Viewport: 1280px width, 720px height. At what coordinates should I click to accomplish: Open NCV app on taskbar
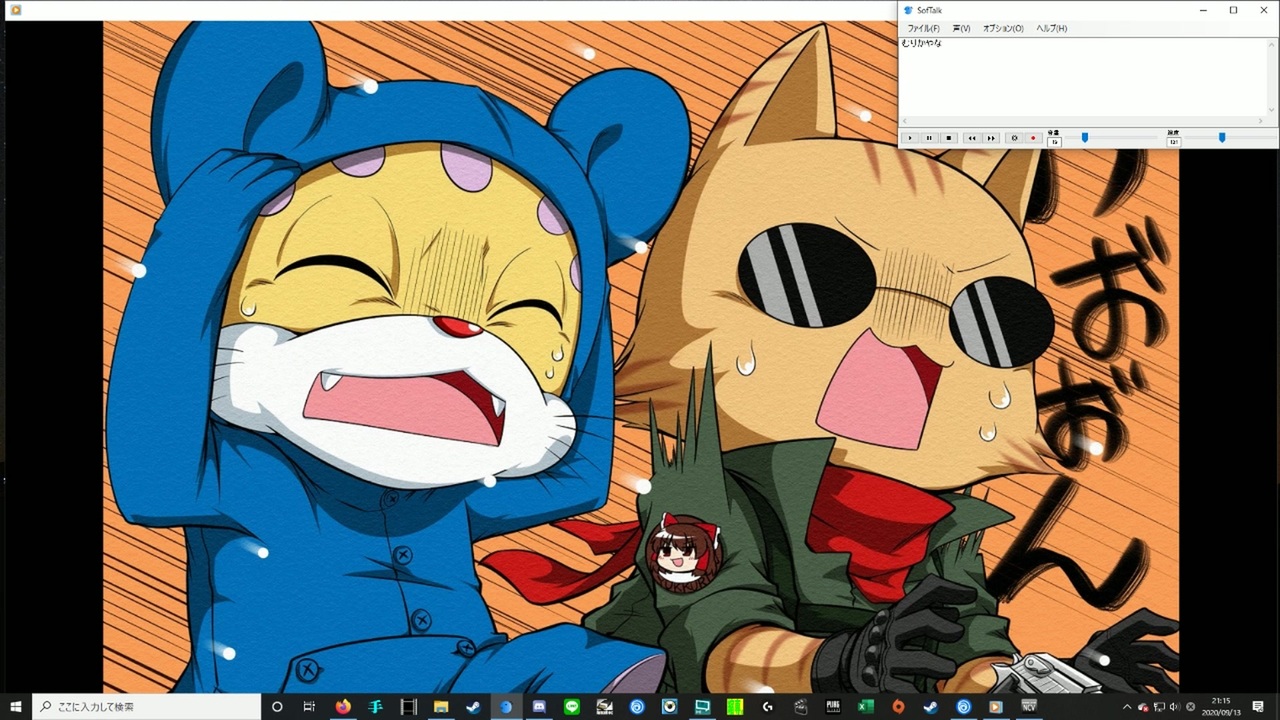coord(1029,707)
